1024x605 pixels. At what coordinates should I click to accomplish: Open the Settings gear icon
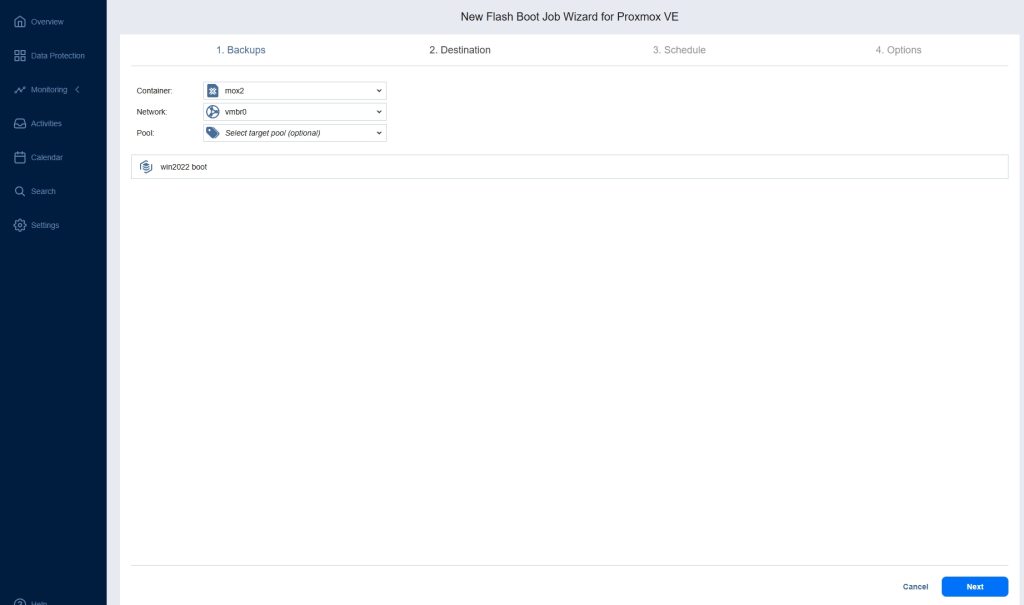click(x=20, y=225)
